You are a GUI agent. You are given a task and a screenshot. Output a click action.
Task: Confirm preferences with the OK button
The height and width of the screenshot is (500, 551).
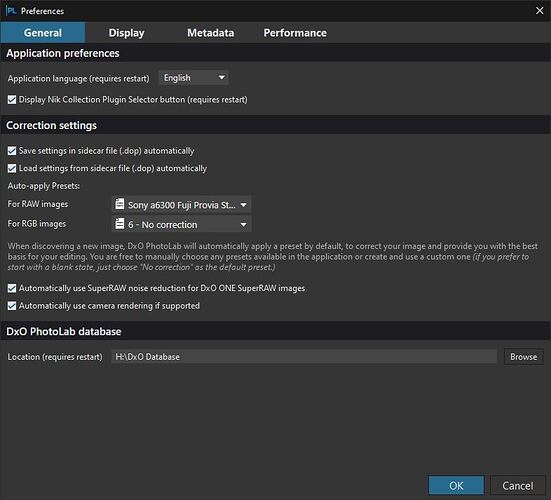tap(456, 486)
